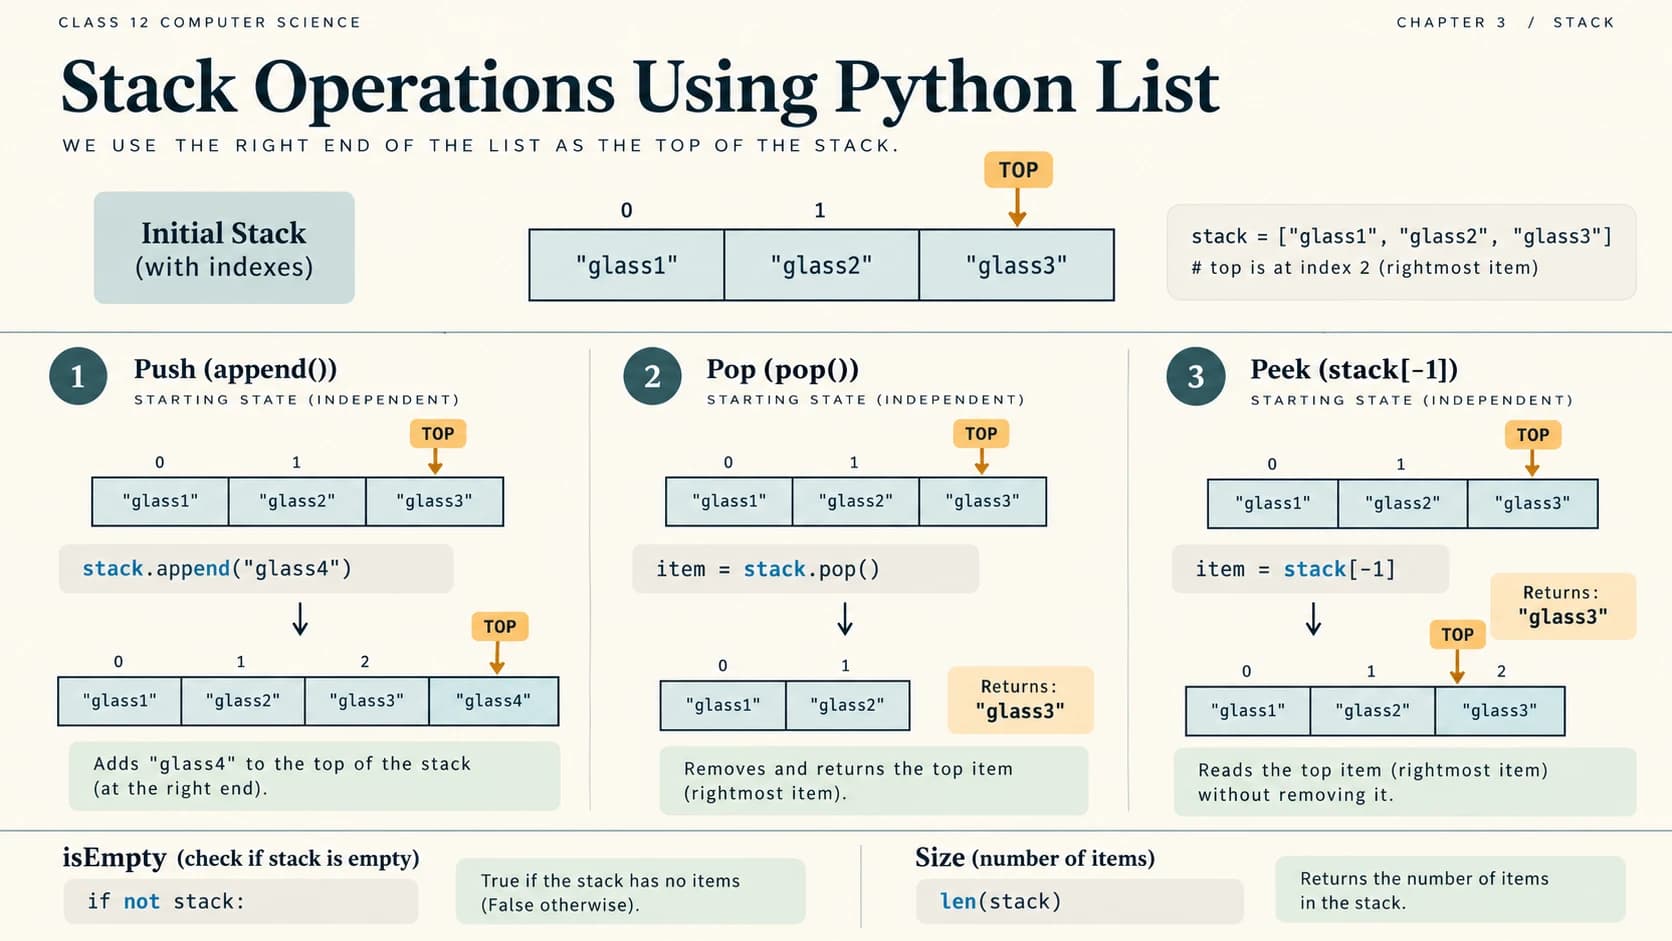The width and height of the screenshot is (1672, 941).
Task: Click the "# top is at index 2" comment
Action: point(1364,268)
